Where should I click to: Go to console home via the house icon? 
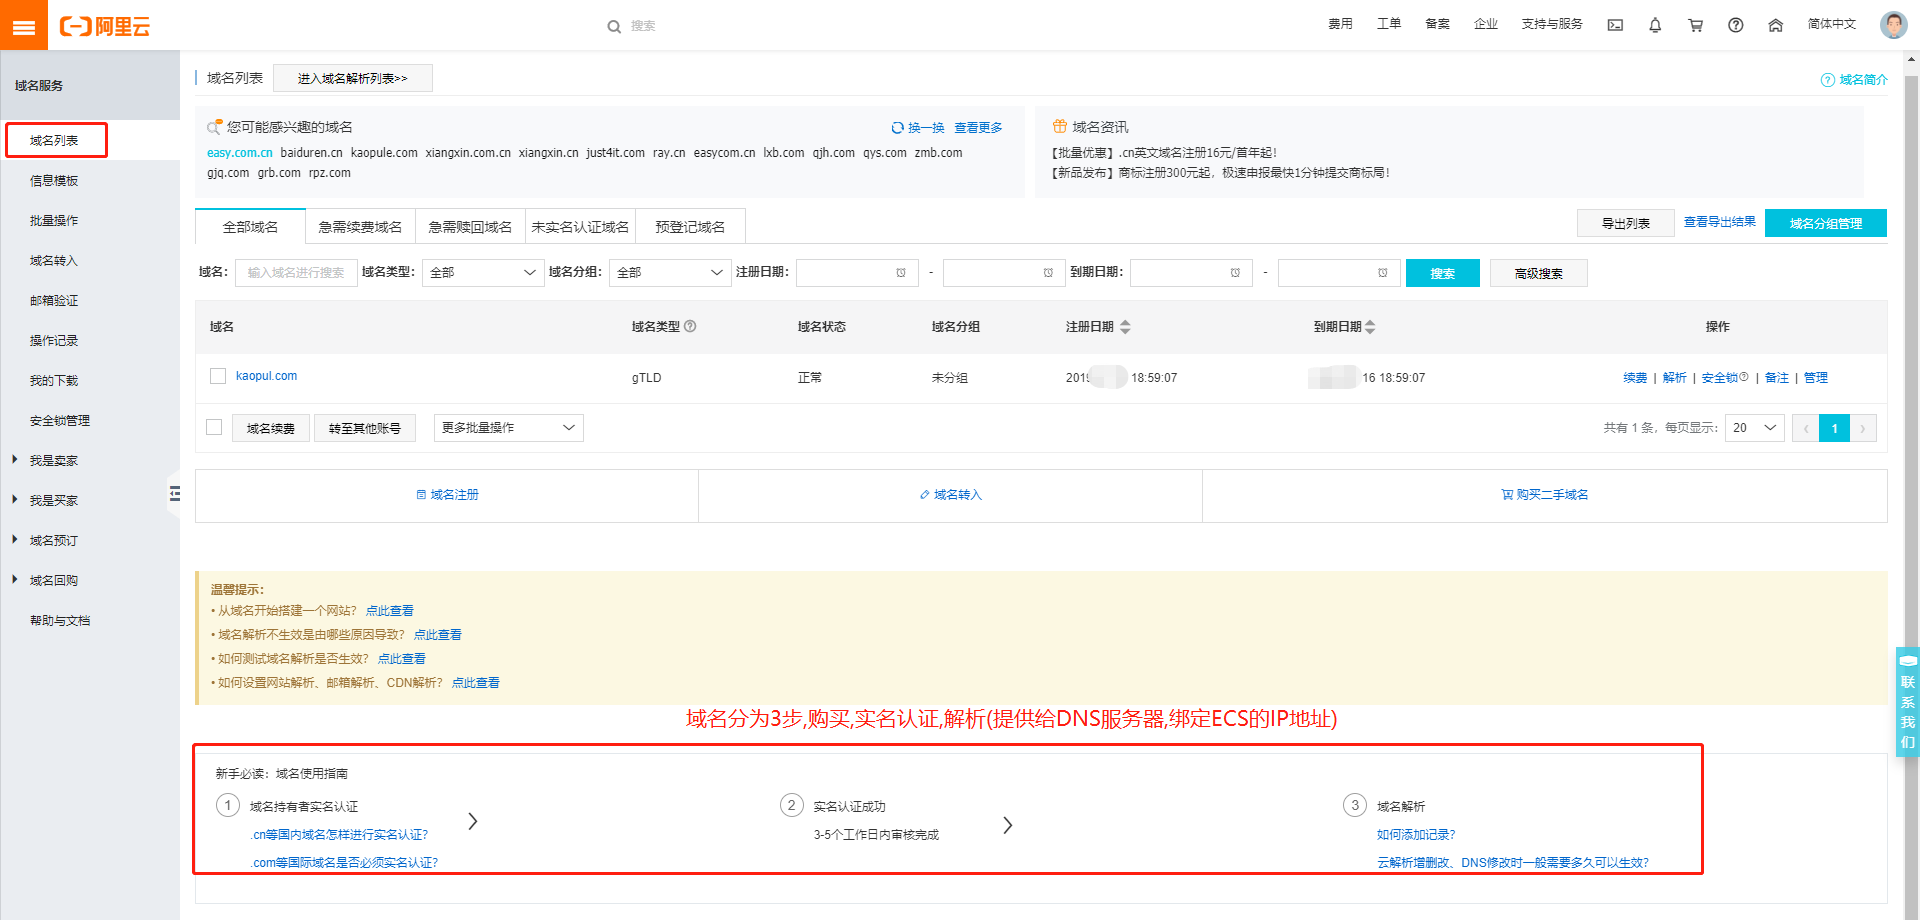(1776, 25)
